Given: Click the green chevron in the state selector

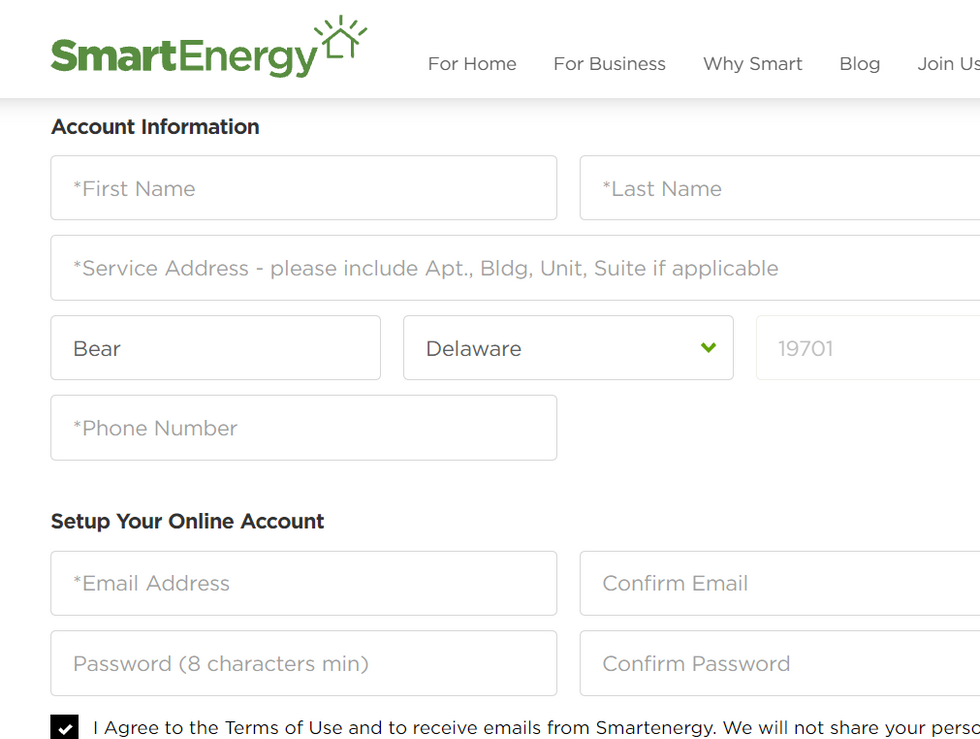Looking at the screenshot, I should [x=708, y=347].
